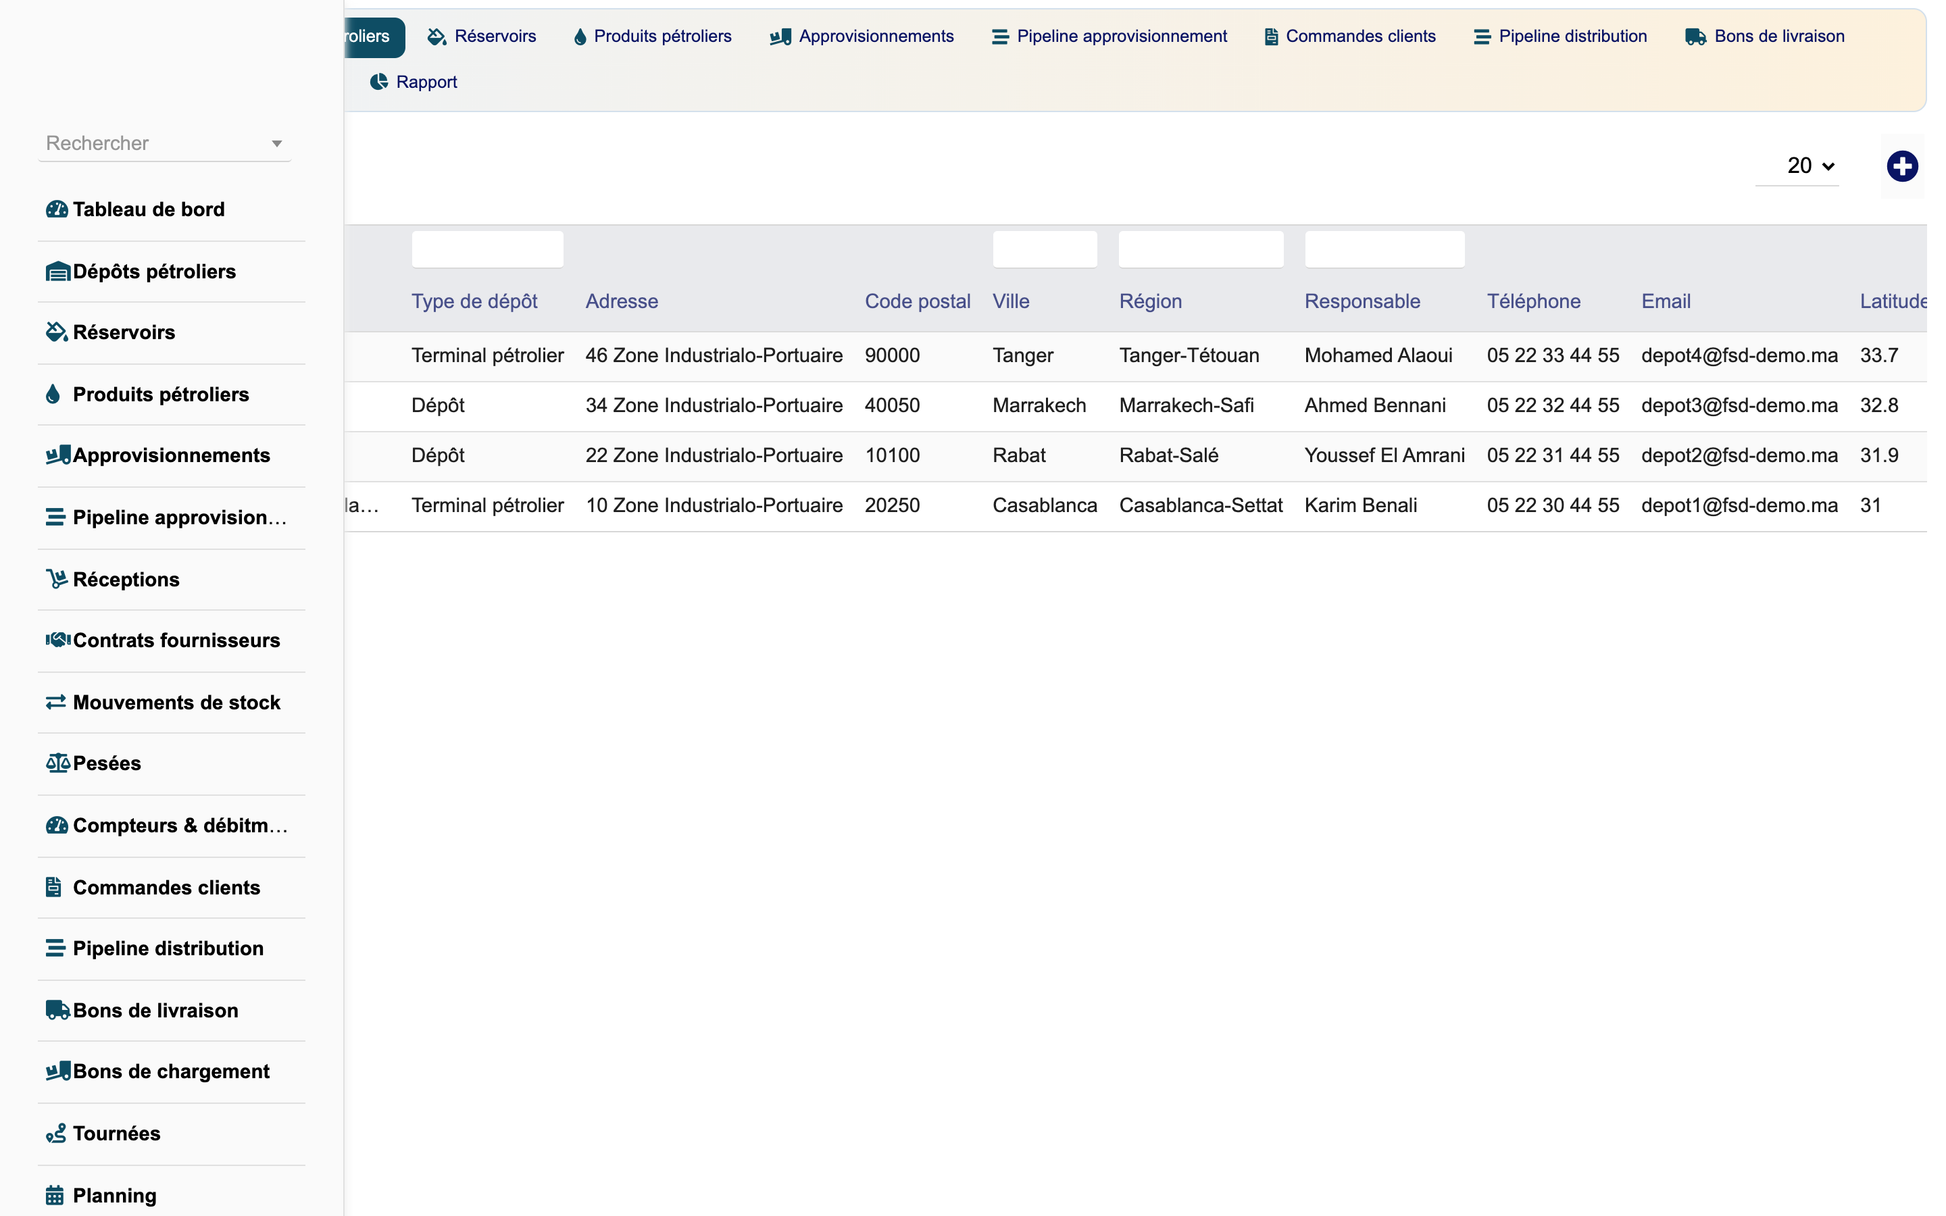Viewport: 1946px width, 1216px height.
Task: Open Réservoirs tab label in top bar
Action: point(495,37)
